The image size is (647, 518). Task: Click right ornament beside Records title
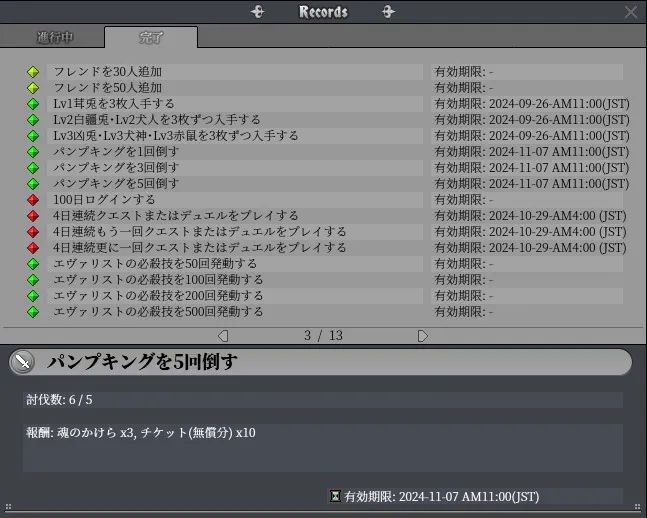tap(388, 12)
